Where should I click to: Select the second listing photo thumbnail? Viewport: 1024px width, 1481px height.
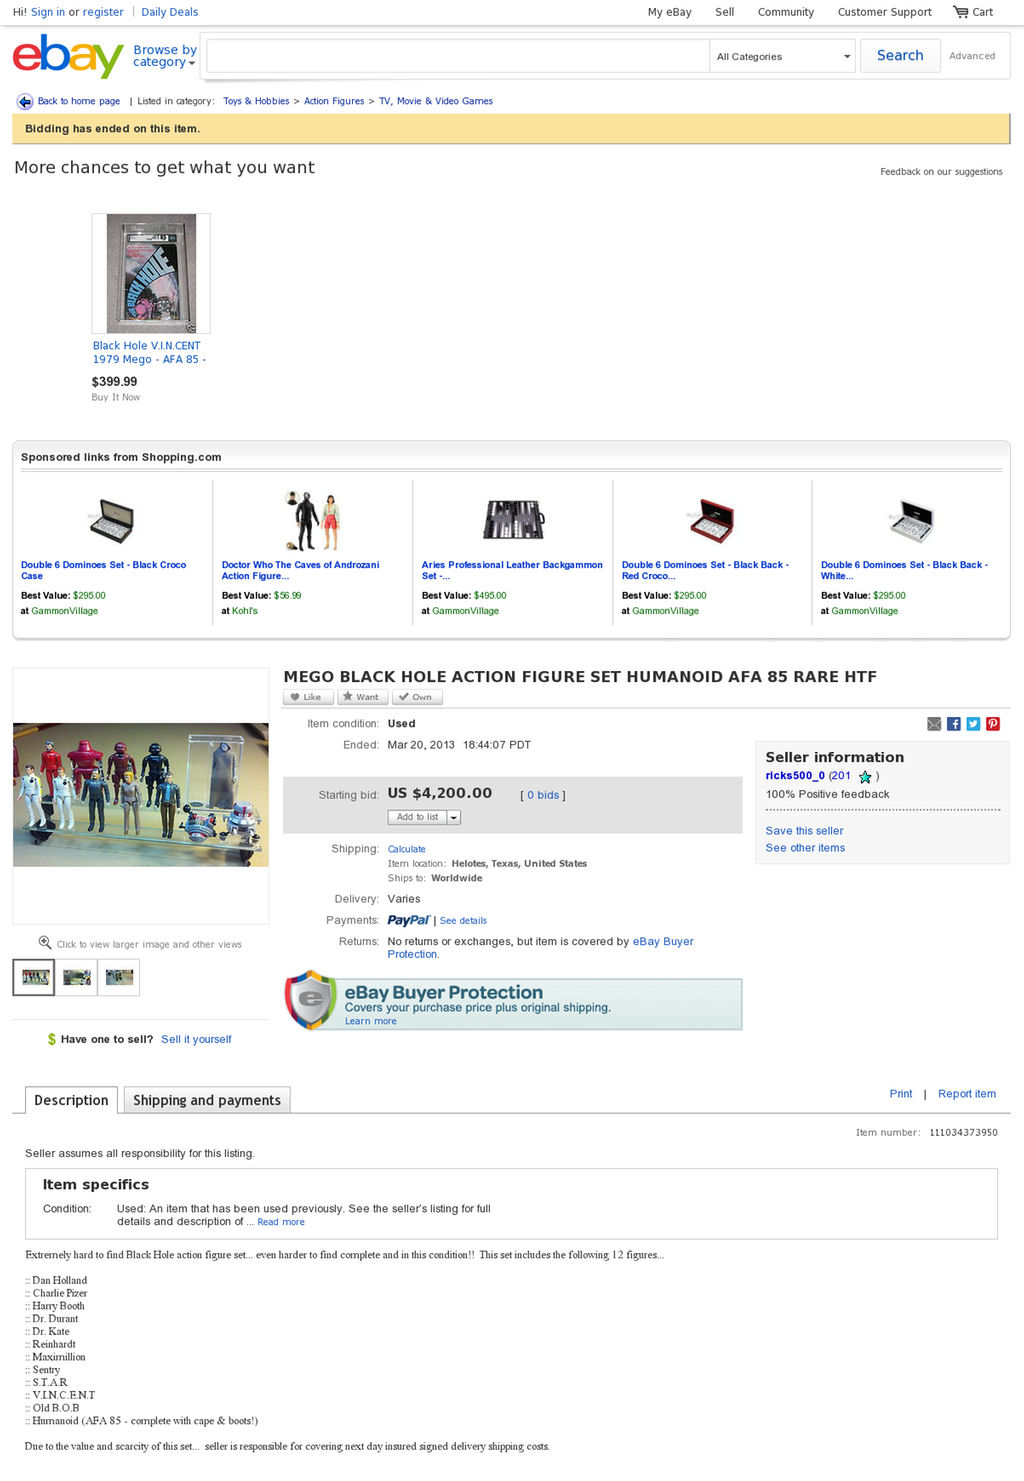77,977
